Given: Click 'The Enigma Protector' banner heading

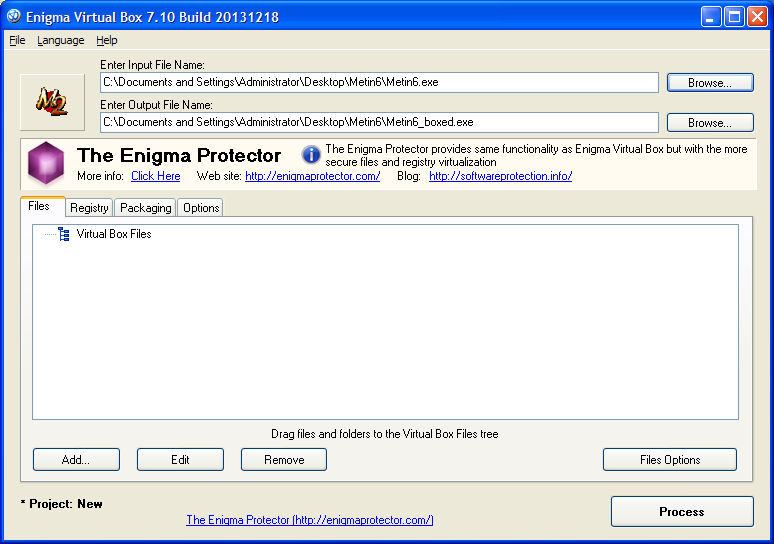Looking at the screenshot, I should [179, 155].
